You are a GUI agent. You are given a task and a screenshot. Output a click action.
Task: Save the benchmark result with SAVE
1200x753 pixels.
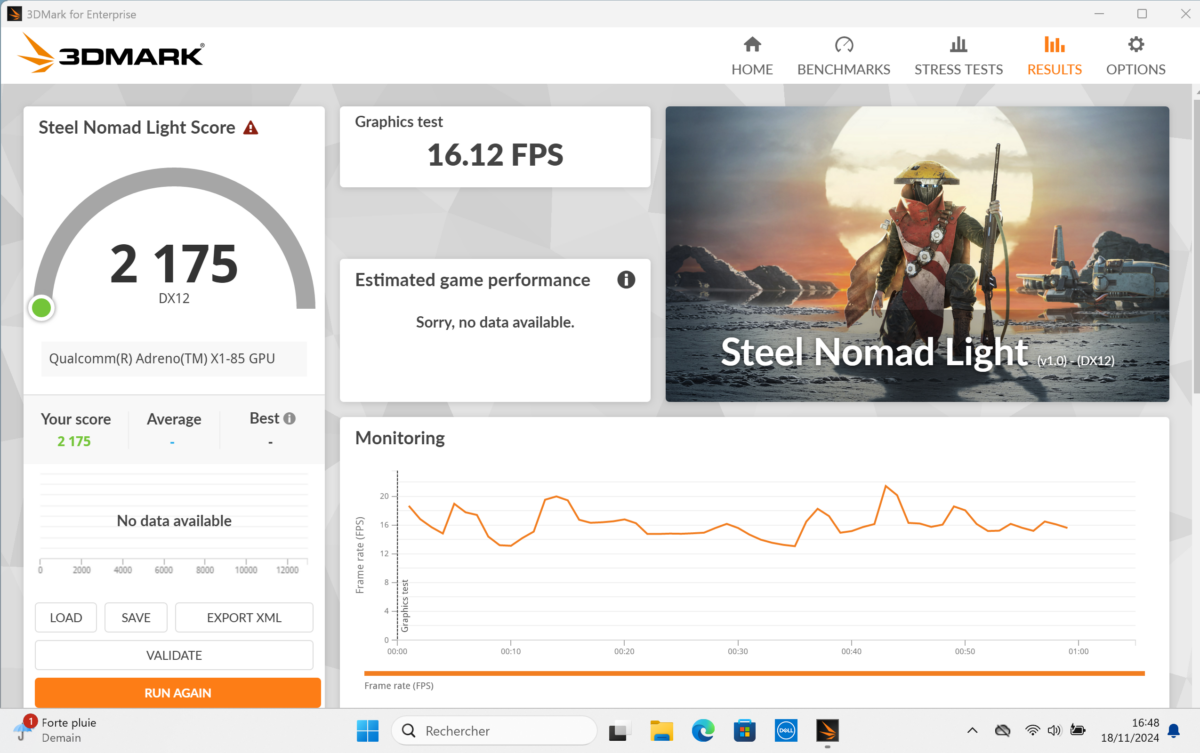coord(135,617)
